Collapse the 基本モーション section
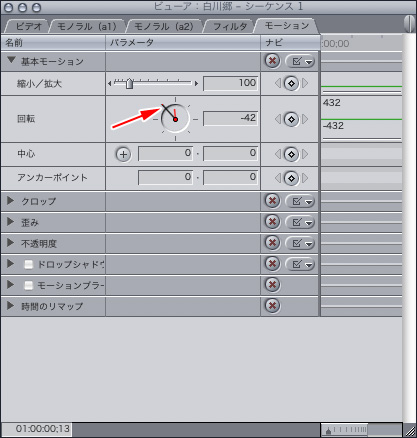Screen dimensions: 417x438 point(11,60)
